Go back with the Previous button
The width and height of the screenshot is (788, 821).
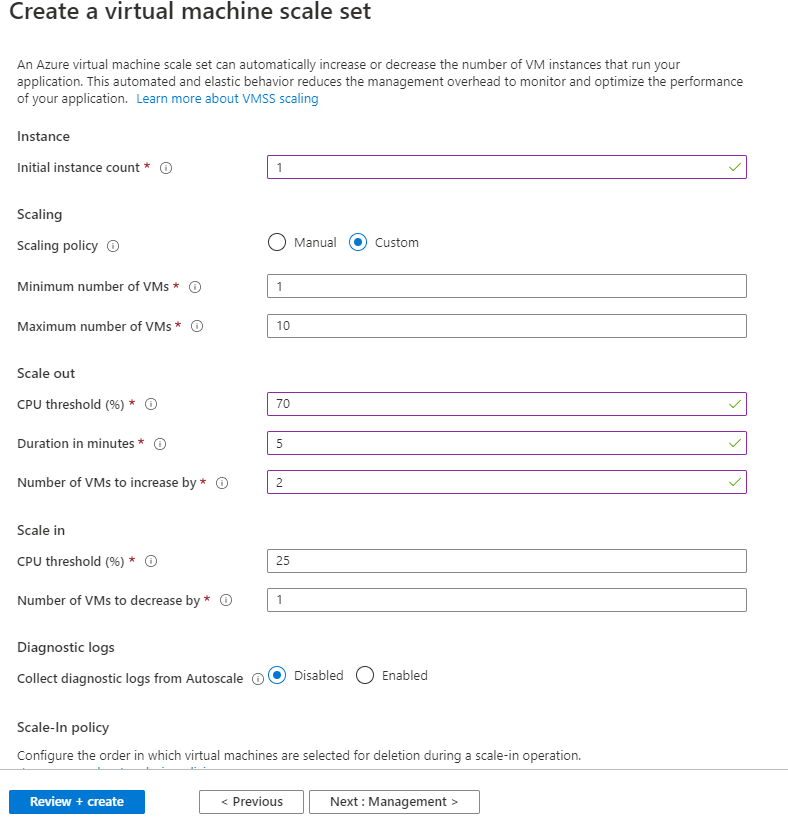tap(251, 802)
